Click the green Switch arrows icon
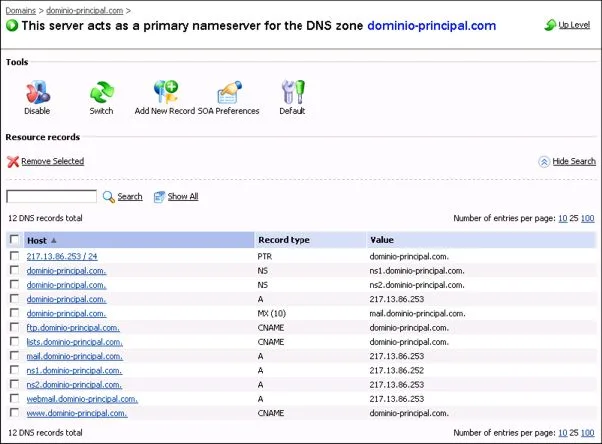This screenshot has width=602, height=444. [102, 92]
